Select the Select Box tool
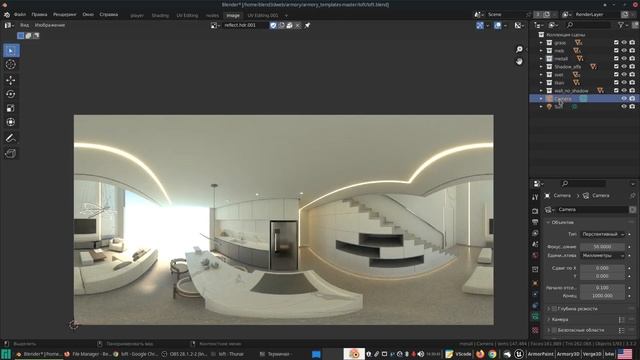 [11, 51]
